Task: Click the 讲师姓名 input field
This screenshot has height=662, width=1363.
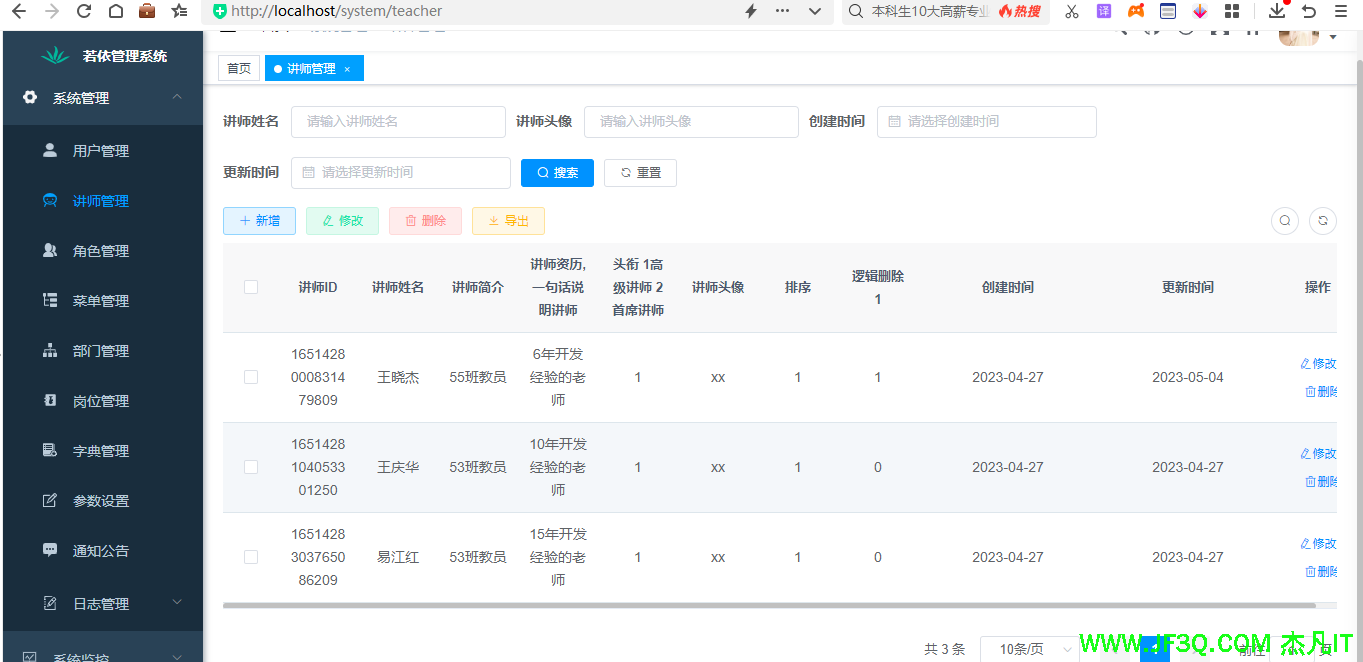Action: [x=398, y=122]
